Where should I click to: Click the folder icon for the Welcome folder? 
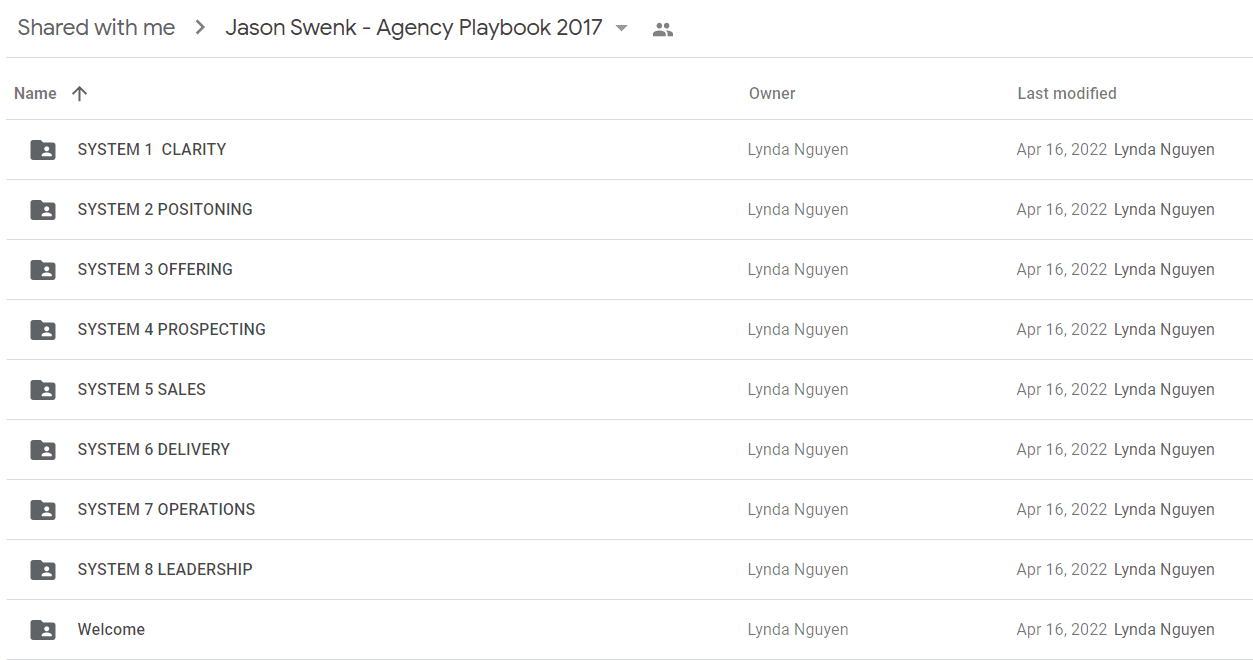pyautogui.click(x=43, y=630)
